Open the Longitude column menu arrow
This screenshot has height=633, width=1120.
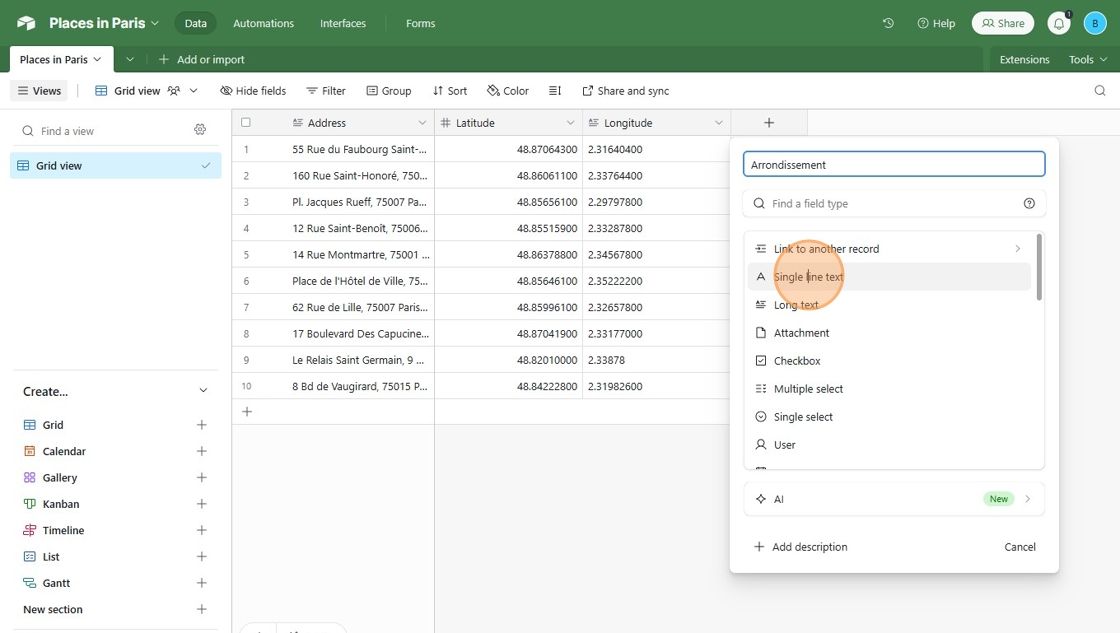[718, 123]
